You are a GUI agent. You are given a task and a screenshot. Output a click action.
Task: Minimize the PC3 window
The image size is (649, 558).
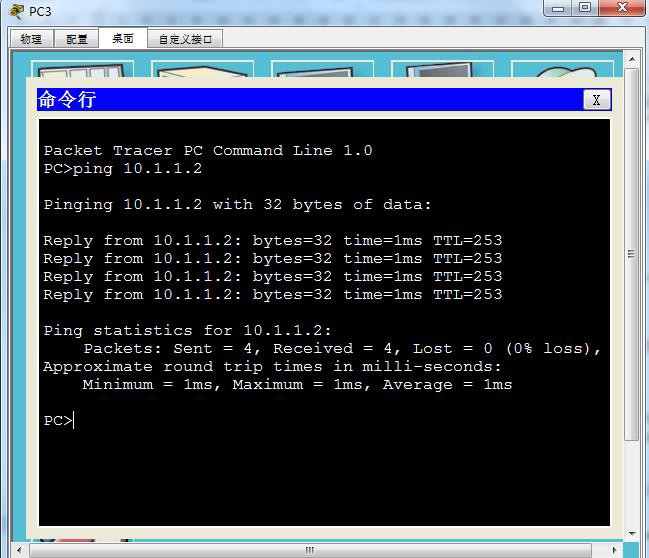pyautogui.click(x=558, y=8)
